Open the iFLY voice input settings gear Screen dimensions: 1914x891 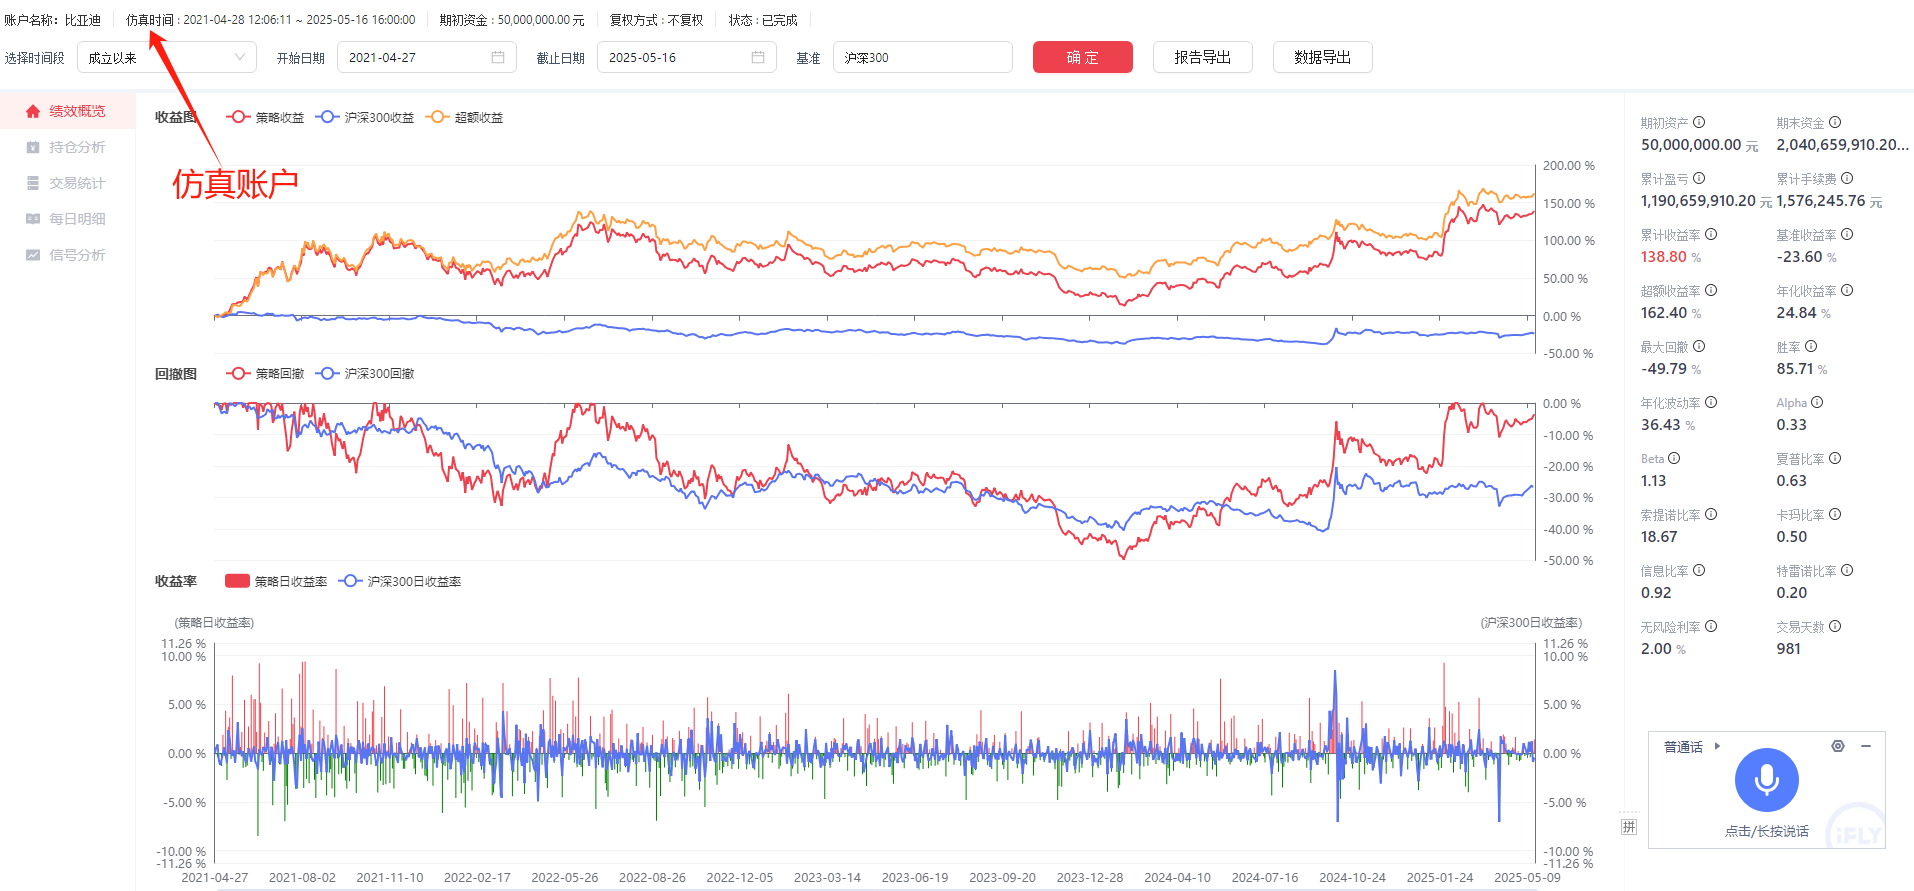pos(1837,746)
